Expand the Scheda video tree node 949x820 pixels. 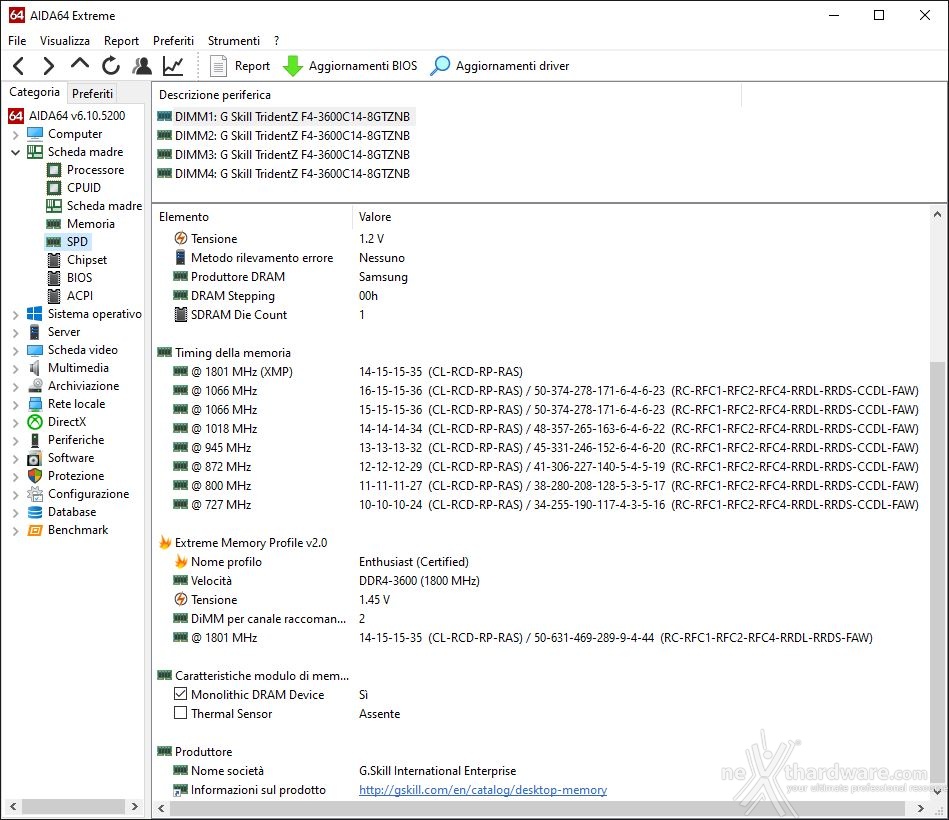coord(16,350)
